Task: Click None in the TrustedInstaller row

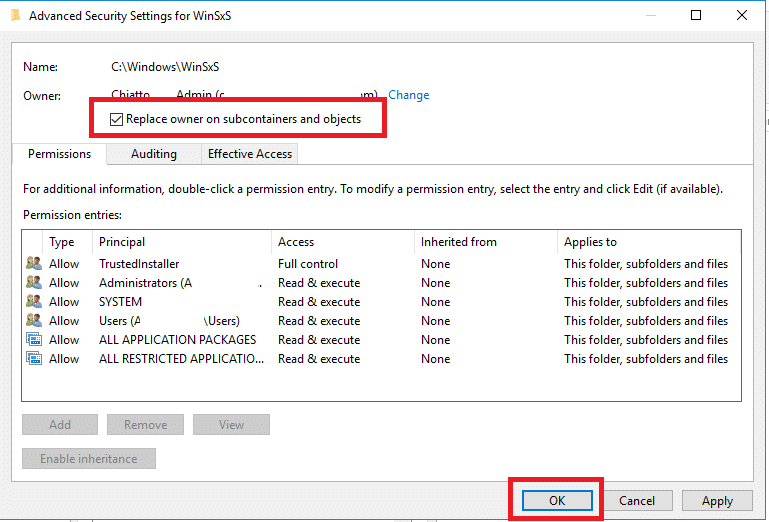Action: (x=436, y=264)
